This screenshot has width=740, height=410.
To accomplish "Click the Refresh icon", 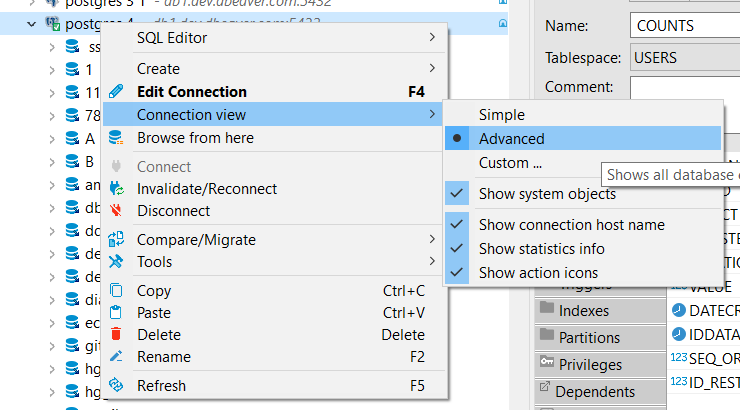I will (x=116, y=385).
